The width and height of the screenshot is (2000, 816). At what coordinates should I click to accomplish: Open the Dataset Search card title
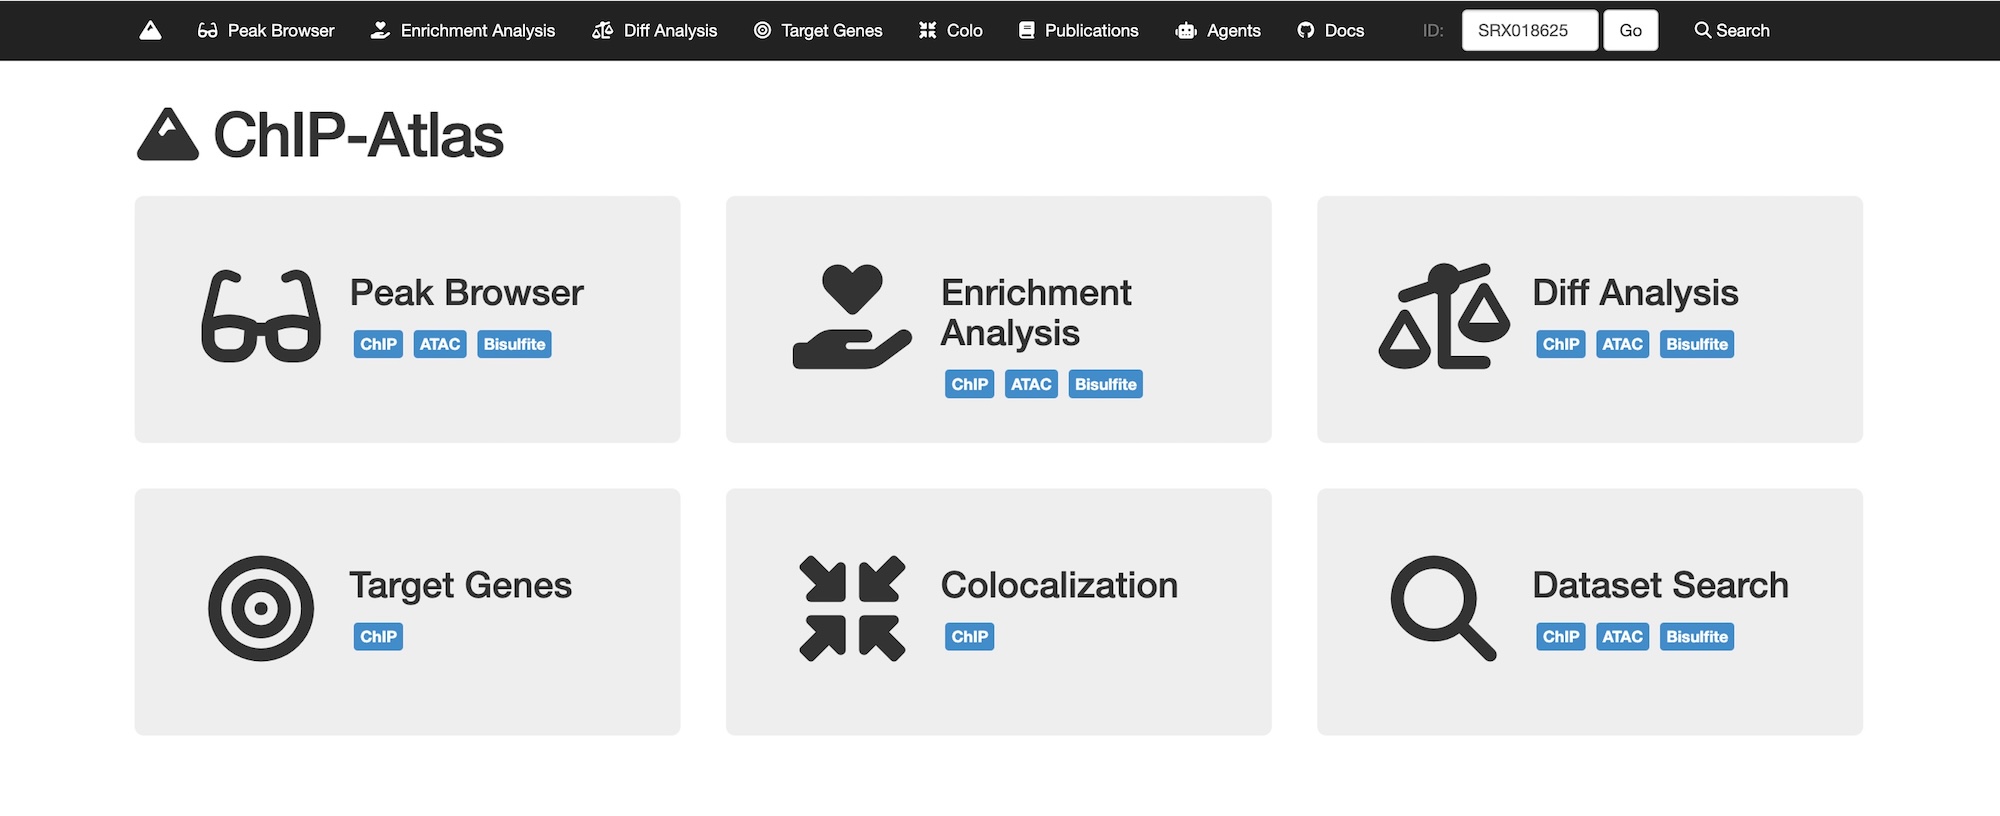1660,585
